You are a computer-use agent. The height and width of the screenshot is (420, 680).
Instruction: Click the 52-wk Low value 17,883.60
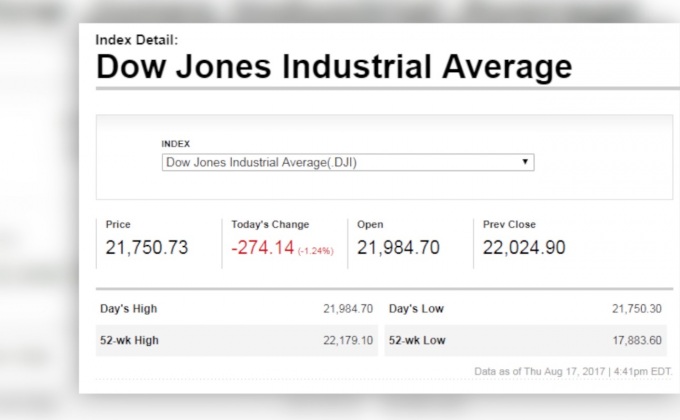point(637,340)
